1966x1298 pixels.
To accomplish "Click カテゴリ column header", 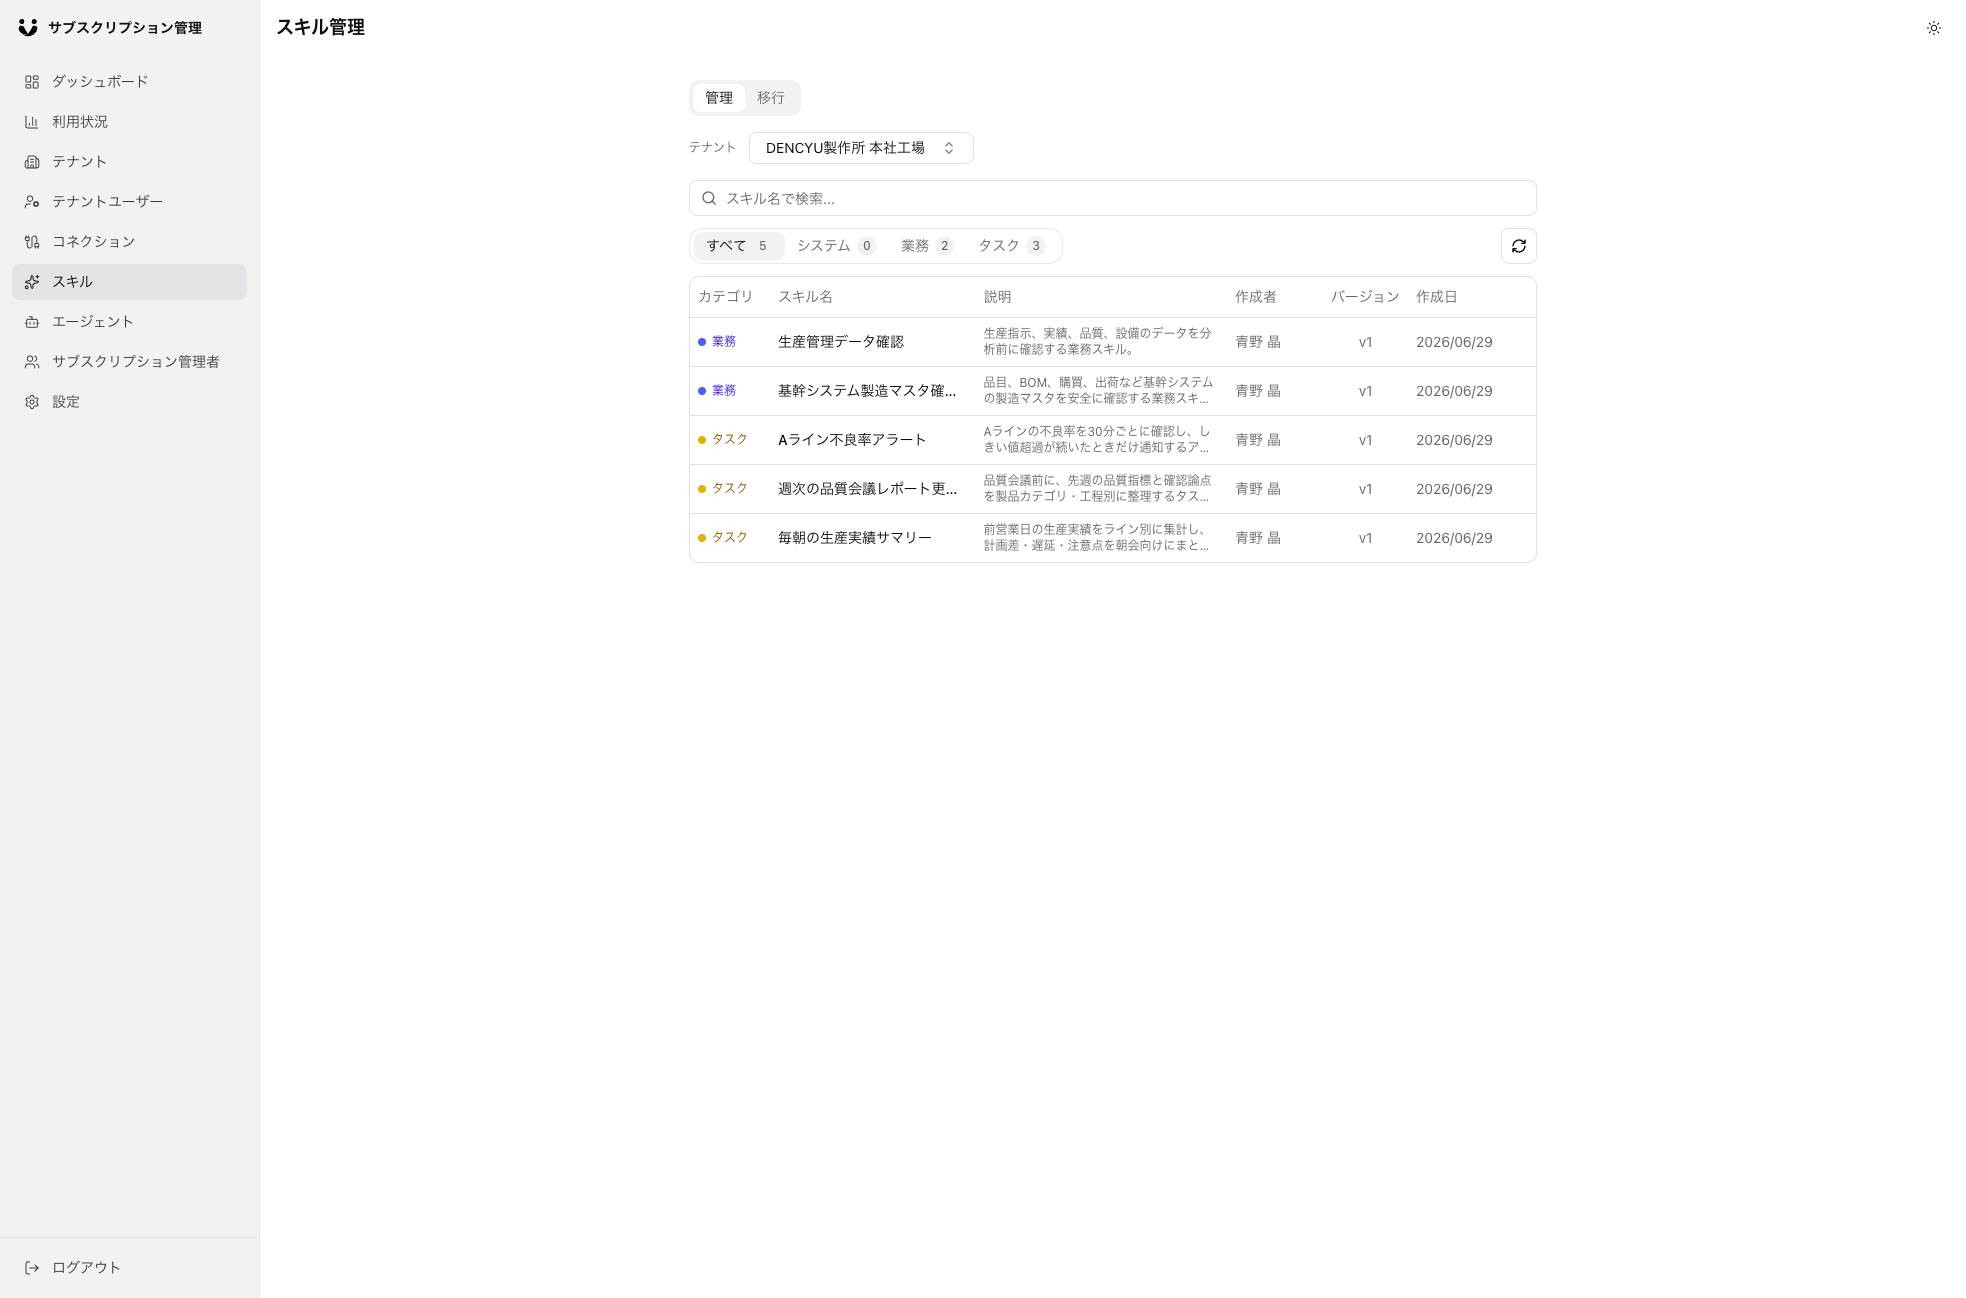I will click(725, 297).
